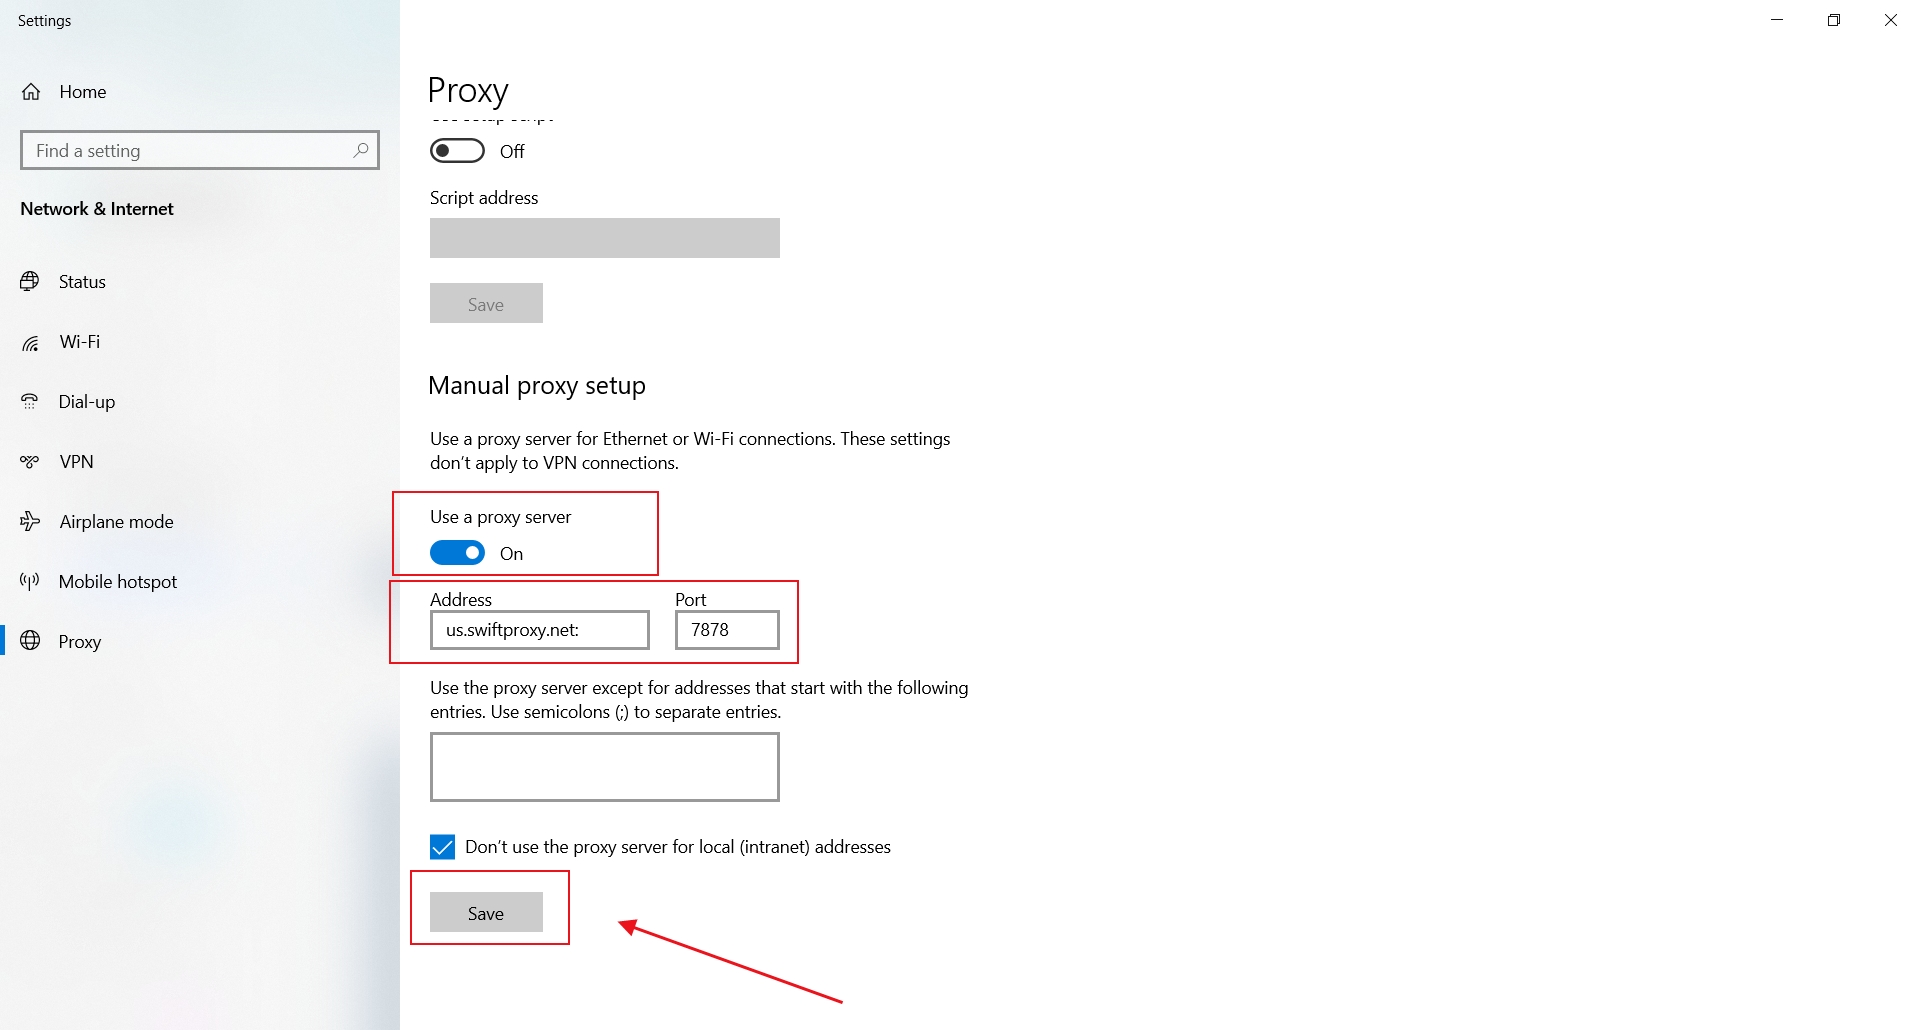Image resolution: width=1920 pixels, height=1030 pixels.
Task: Open the Mobile hotspot settings page
Action: tap(117, 582)
